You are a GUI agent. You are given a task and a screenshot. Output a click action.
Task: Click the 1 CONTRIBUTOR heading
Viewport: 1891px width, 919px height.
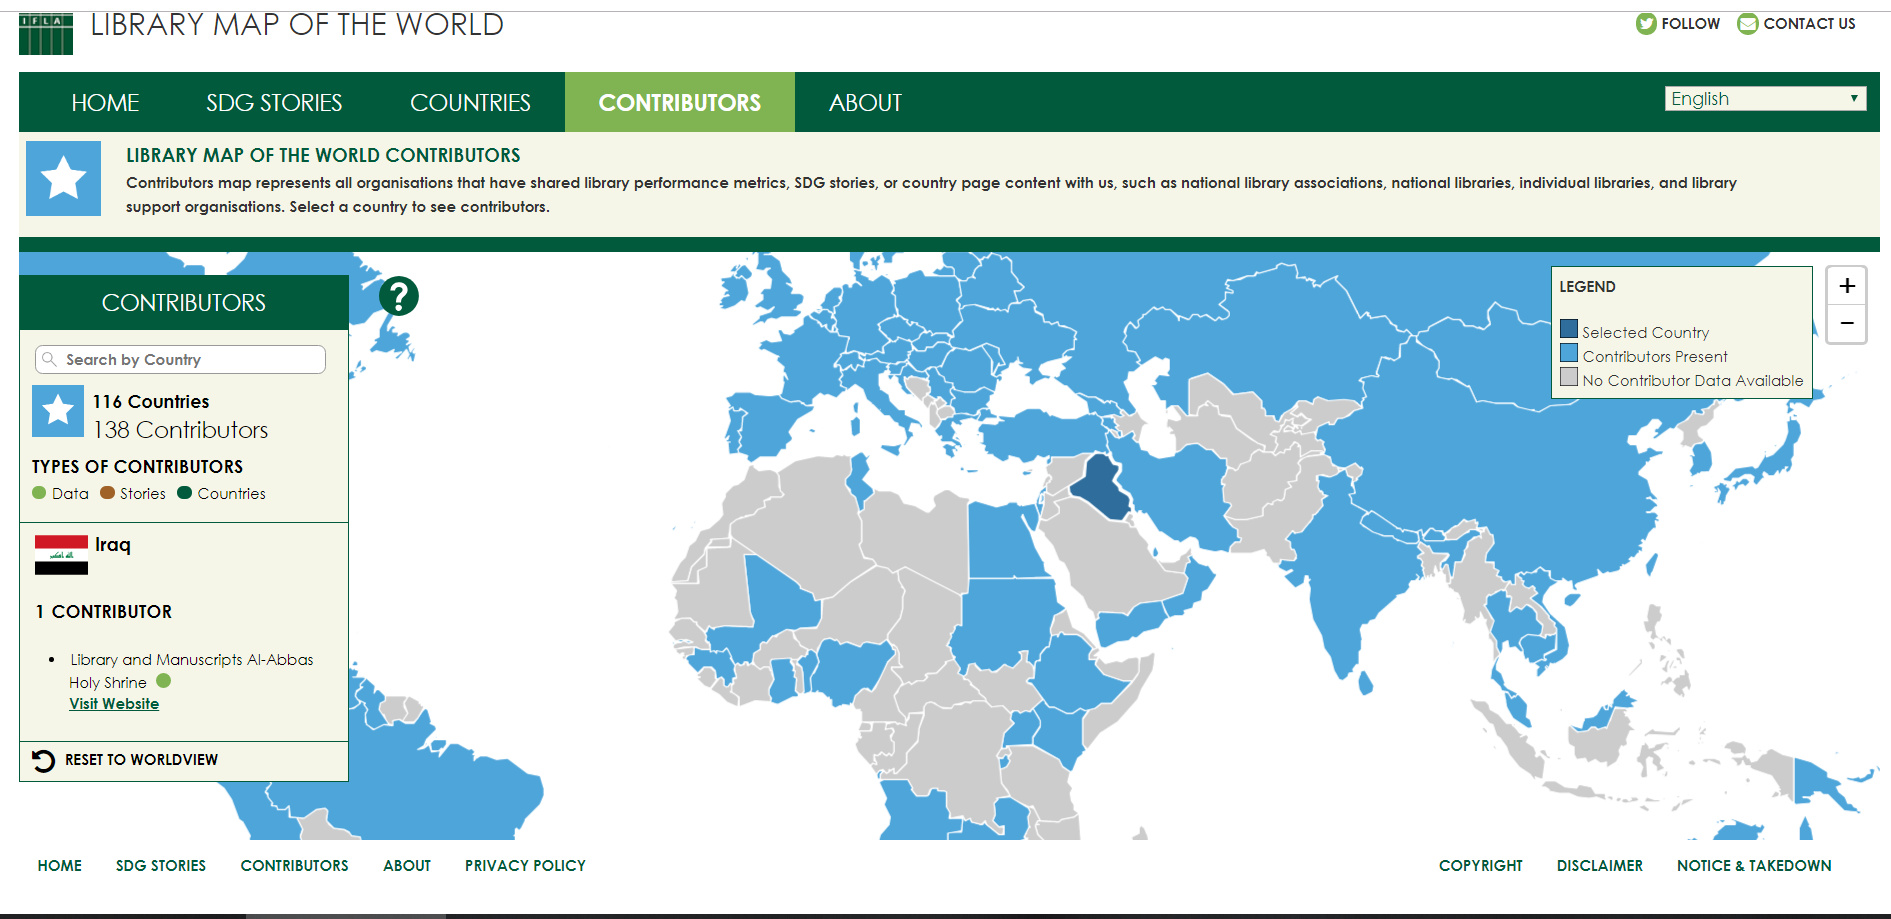(103, 612)
